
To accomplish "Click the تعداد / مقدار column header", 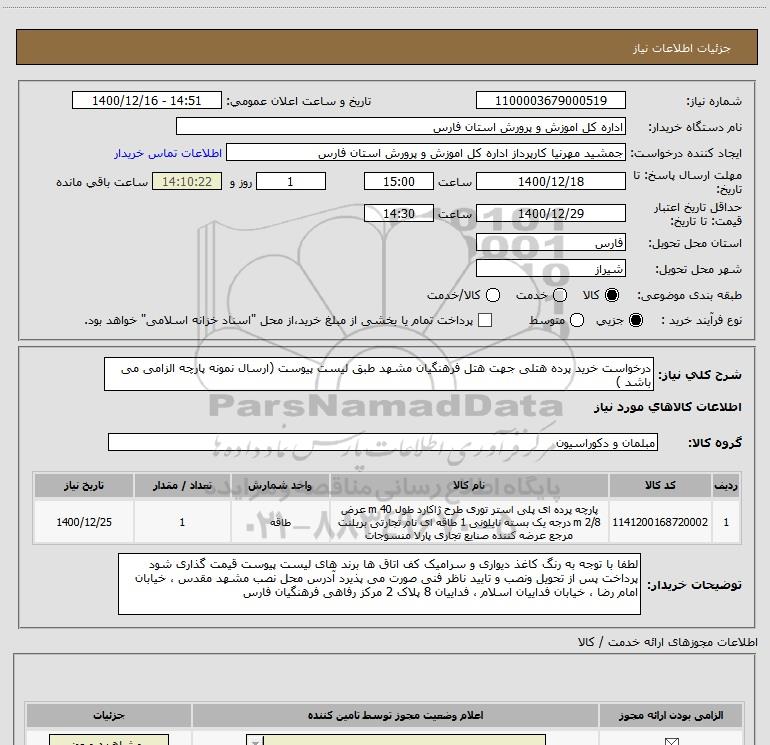I will coord(182,486).
